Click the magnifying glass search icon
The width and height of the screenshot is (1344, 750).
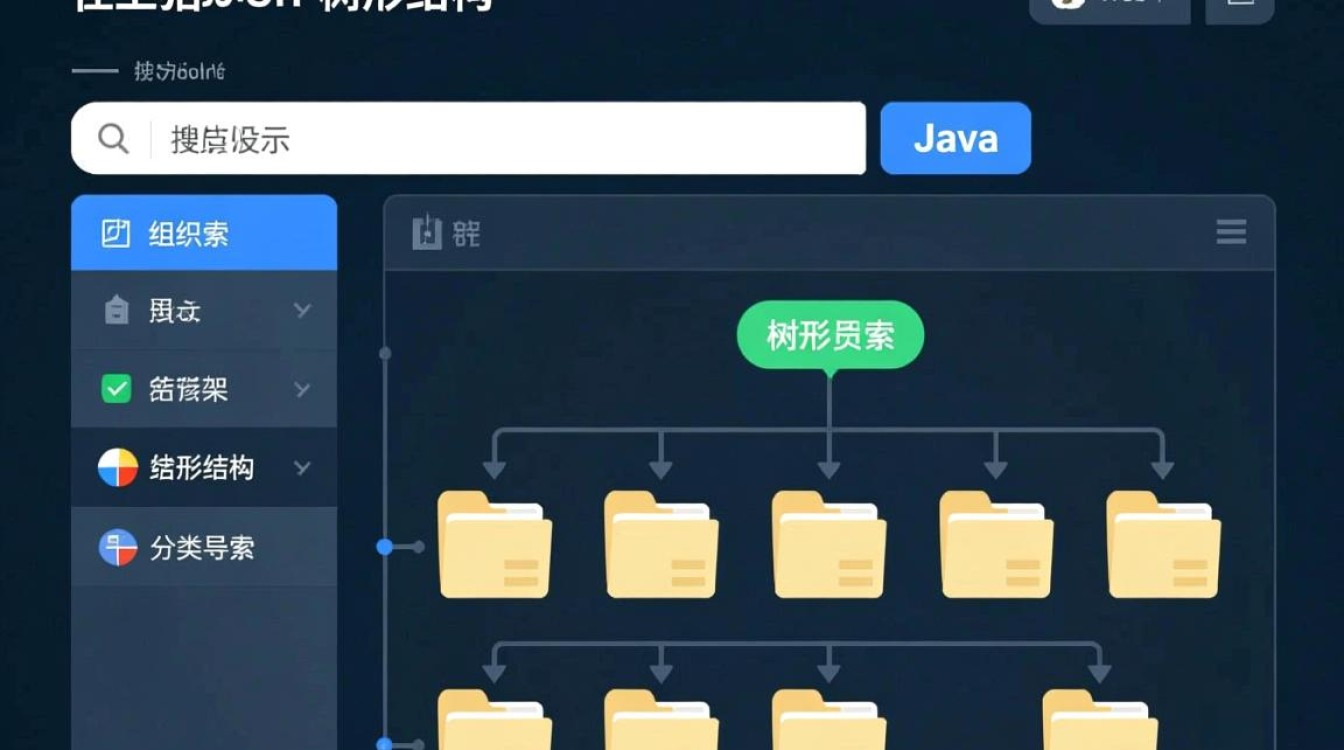pos(110,138)
